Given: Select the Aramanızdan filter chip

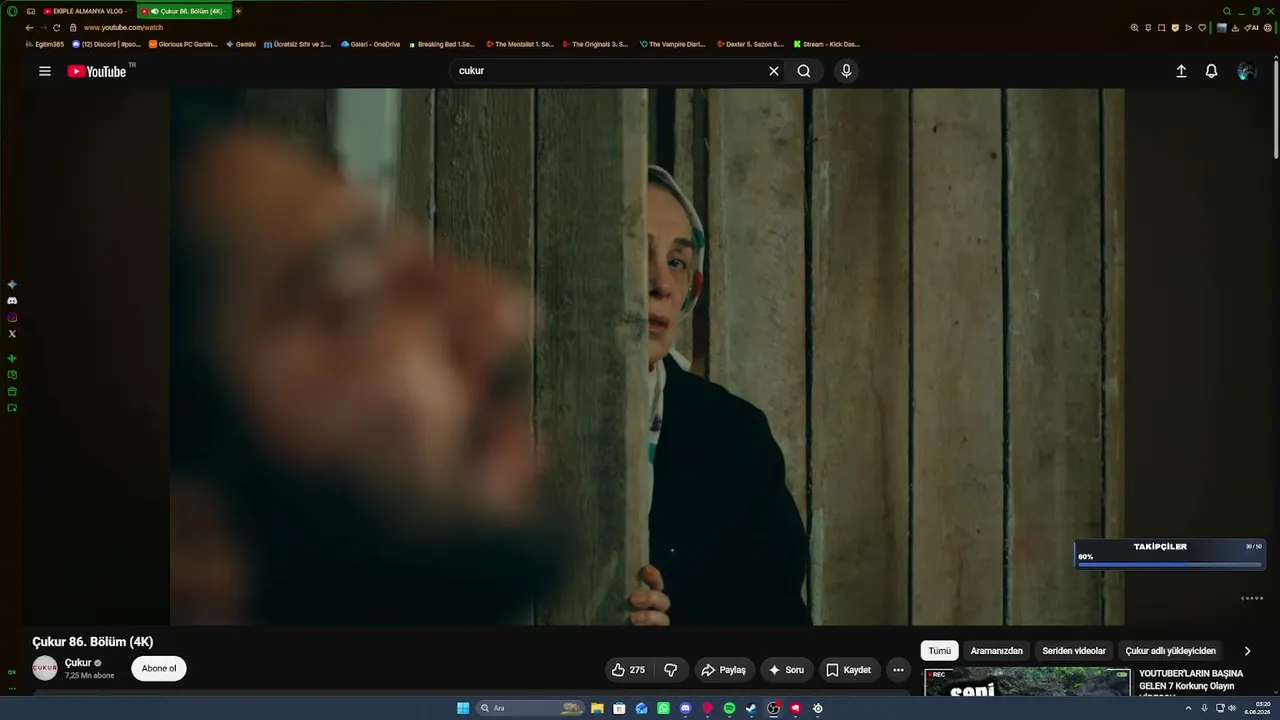Looking at the screenshot, I should click(x=996, y=651).
